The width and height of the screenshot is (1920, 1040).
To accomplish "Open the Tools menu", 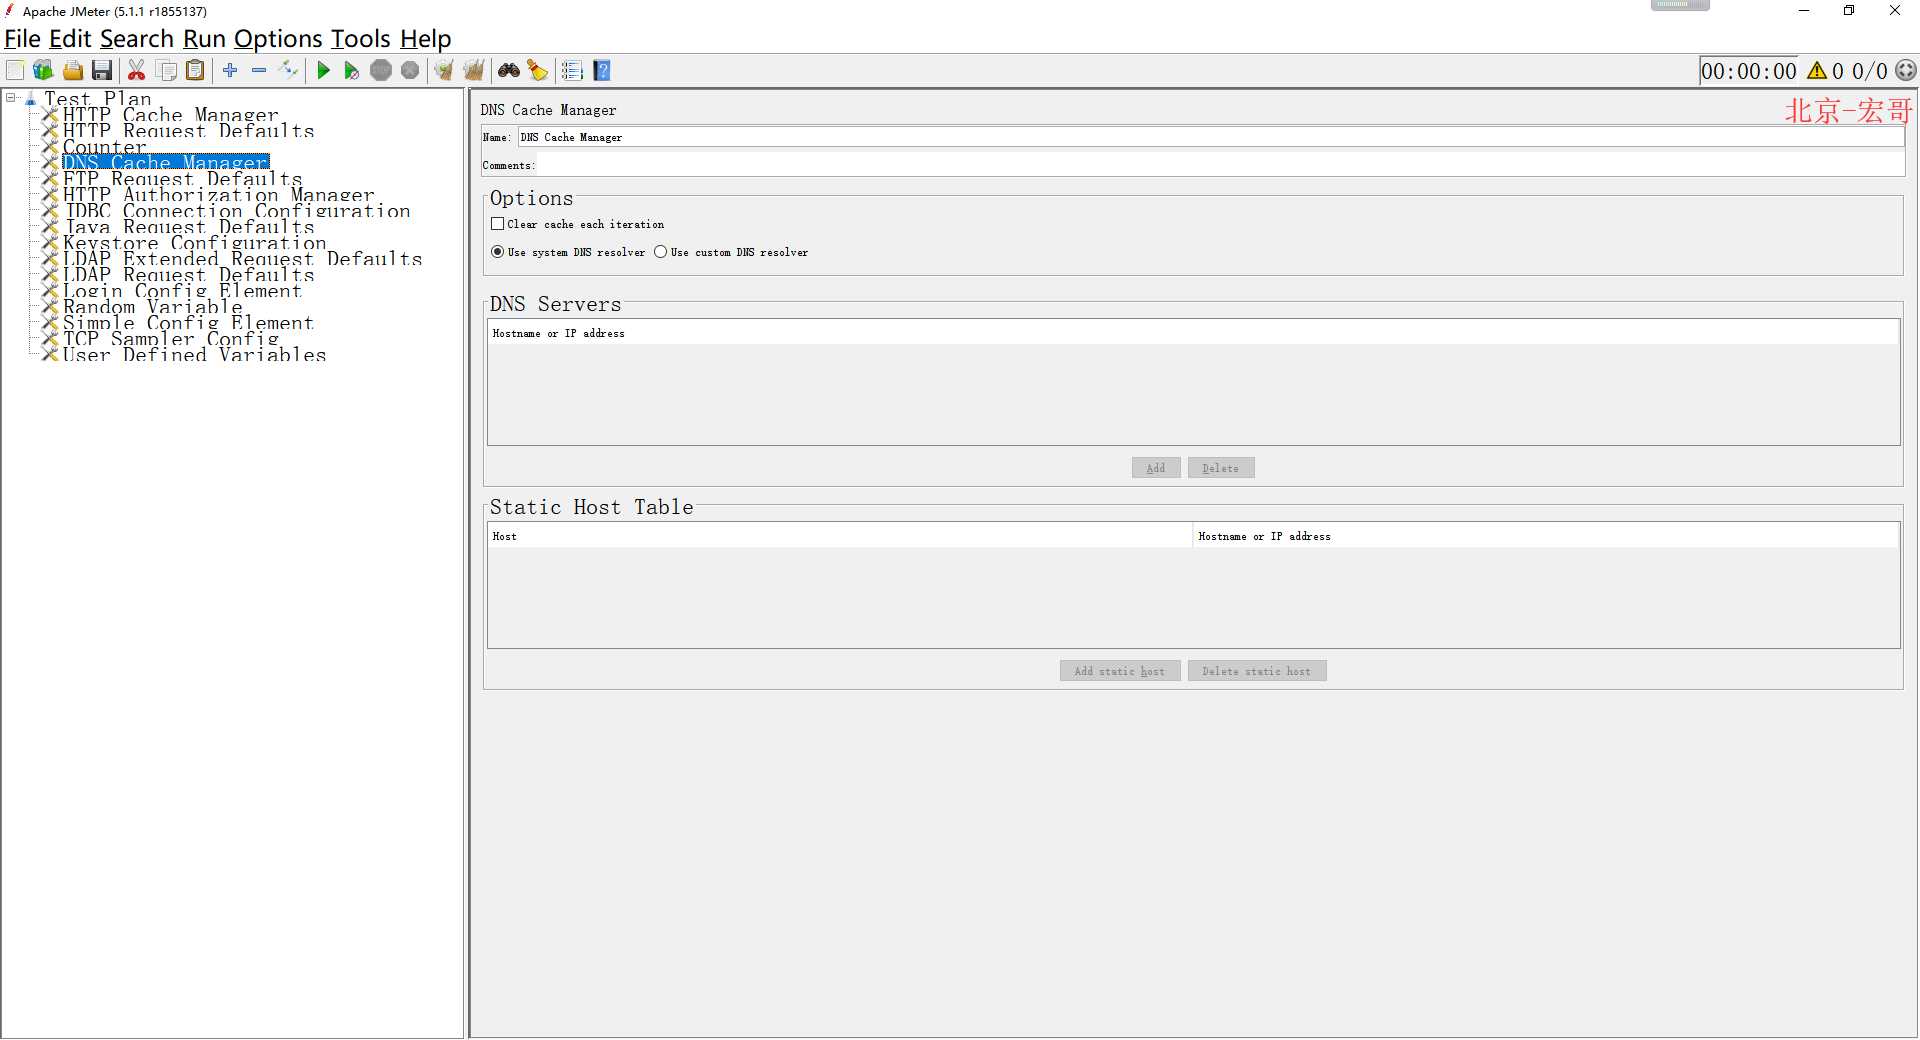I will click(360, 39).
